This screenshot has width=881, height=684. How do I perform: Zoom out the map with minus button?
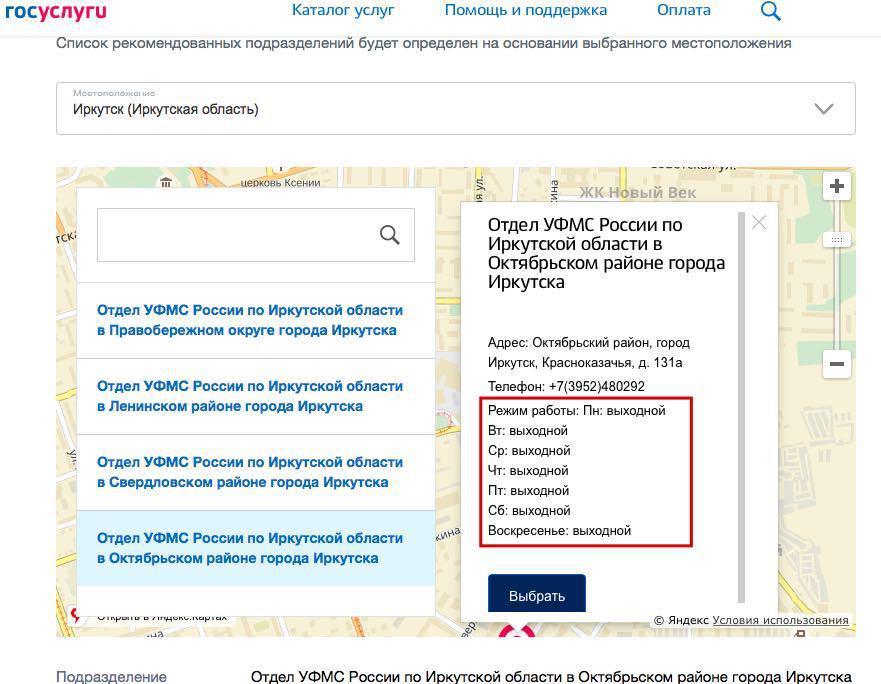pos(837,364)
